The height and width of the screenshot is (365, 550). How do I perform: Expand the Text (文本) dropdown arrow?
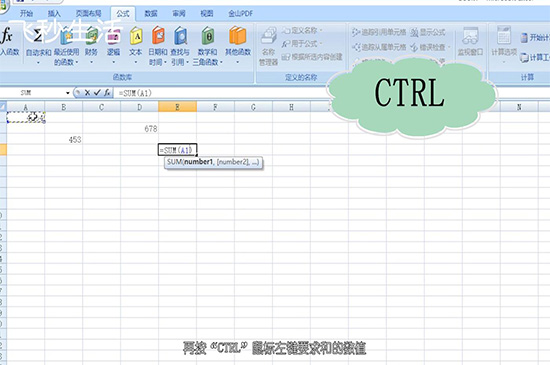point(136,62)
